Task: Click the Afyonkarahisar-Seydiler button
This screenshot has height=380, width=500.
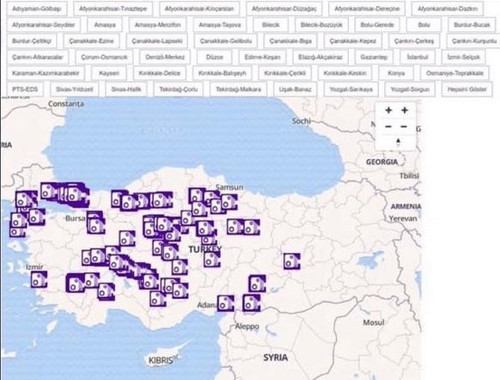Action: (43, 25)
